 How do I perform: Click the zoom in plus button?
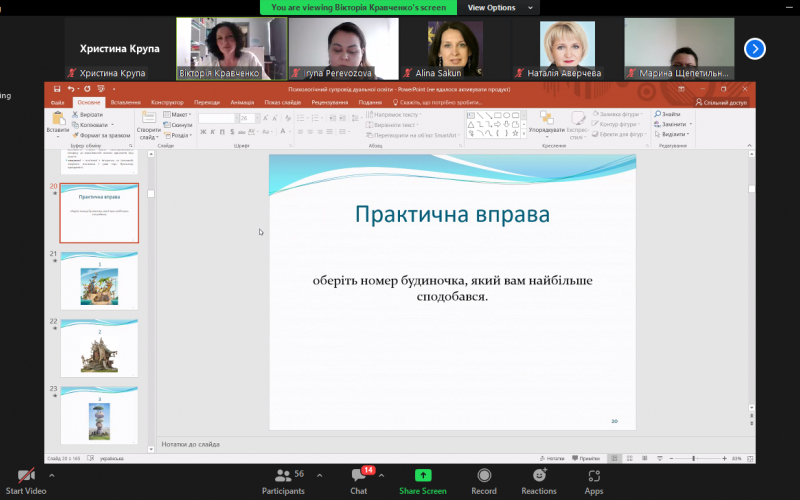[724, 458]
